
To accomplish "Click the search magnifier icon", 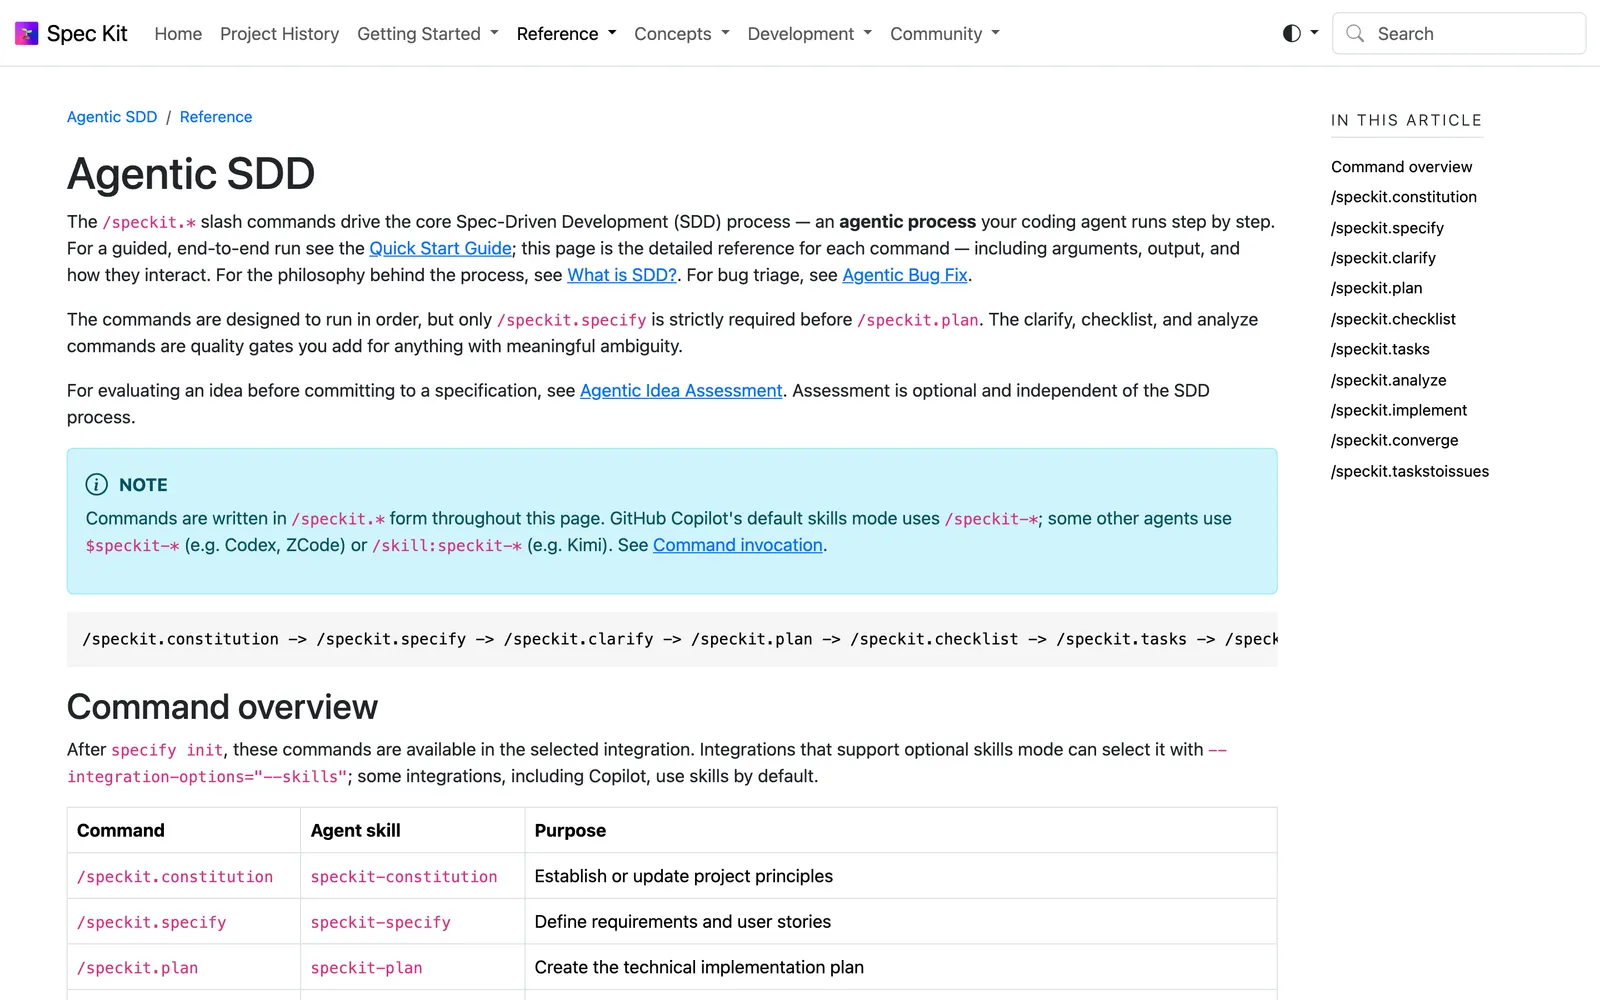I will click(x=1355, y=34).
